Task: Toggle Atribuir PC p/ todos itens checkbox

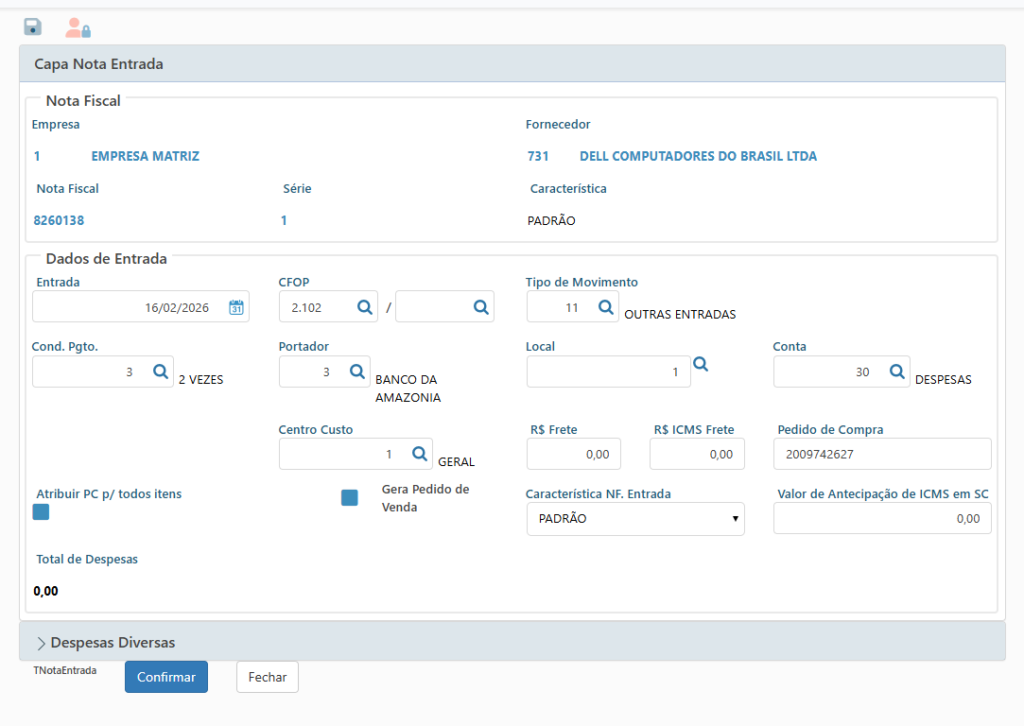Action: (41, 513)
